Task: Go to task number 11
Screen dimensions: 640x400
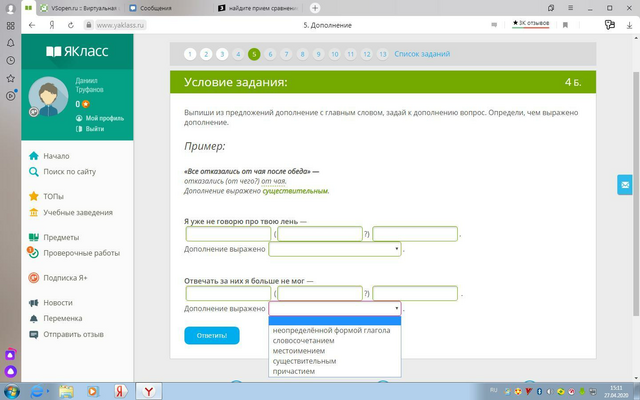Action: [x=351, y=54]
